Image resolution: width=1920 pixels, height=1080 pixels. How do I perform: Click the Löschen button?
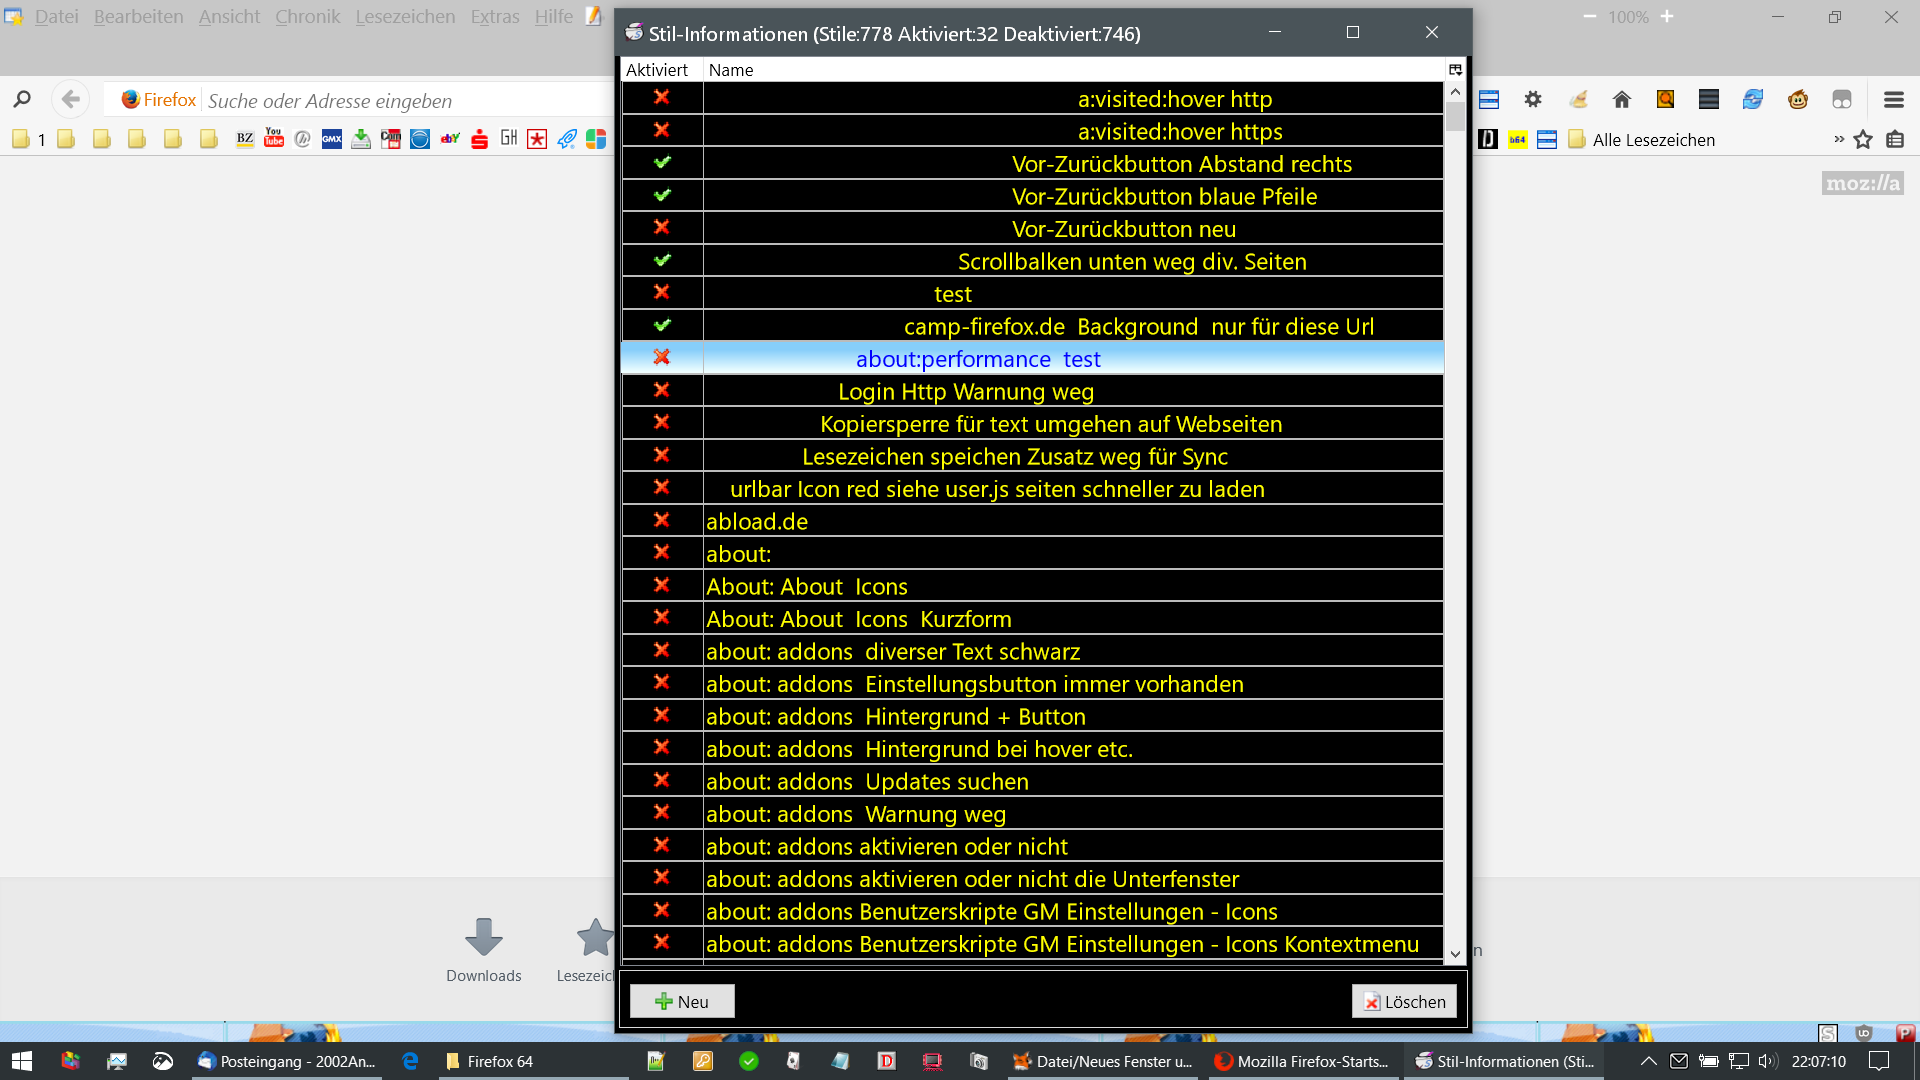coord(1404,1001)
